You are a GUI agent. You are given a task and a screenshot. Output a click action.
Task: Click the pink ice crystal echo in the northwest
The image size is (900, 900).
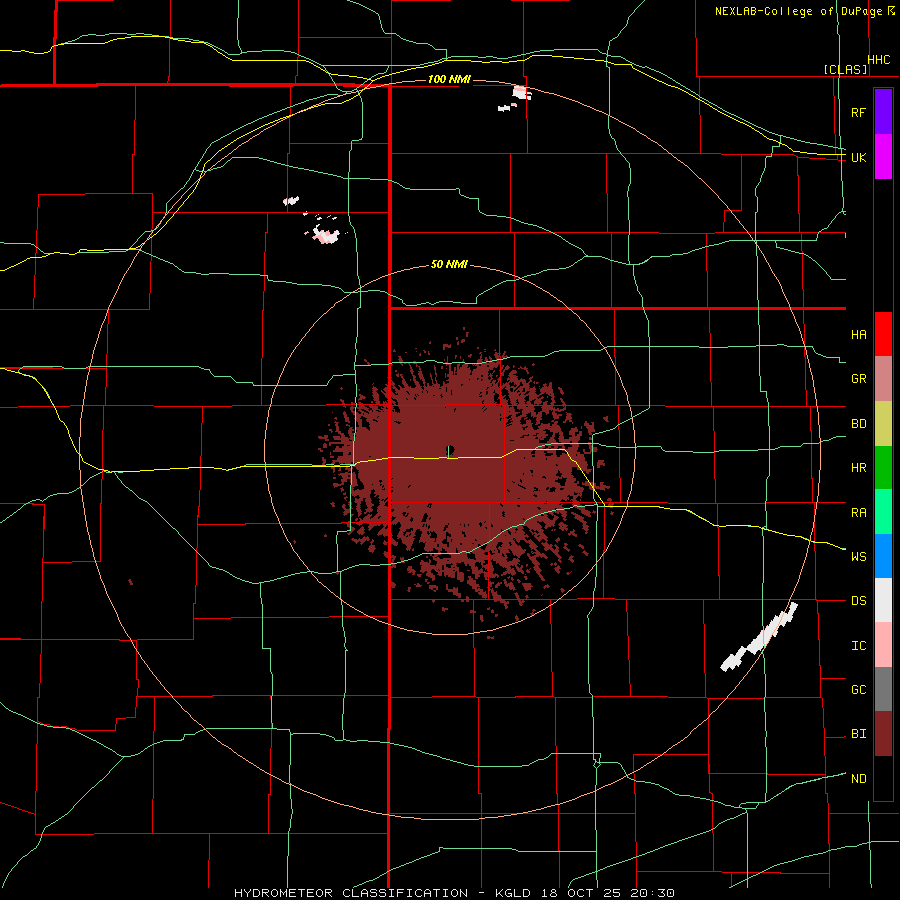pos(327,234)
